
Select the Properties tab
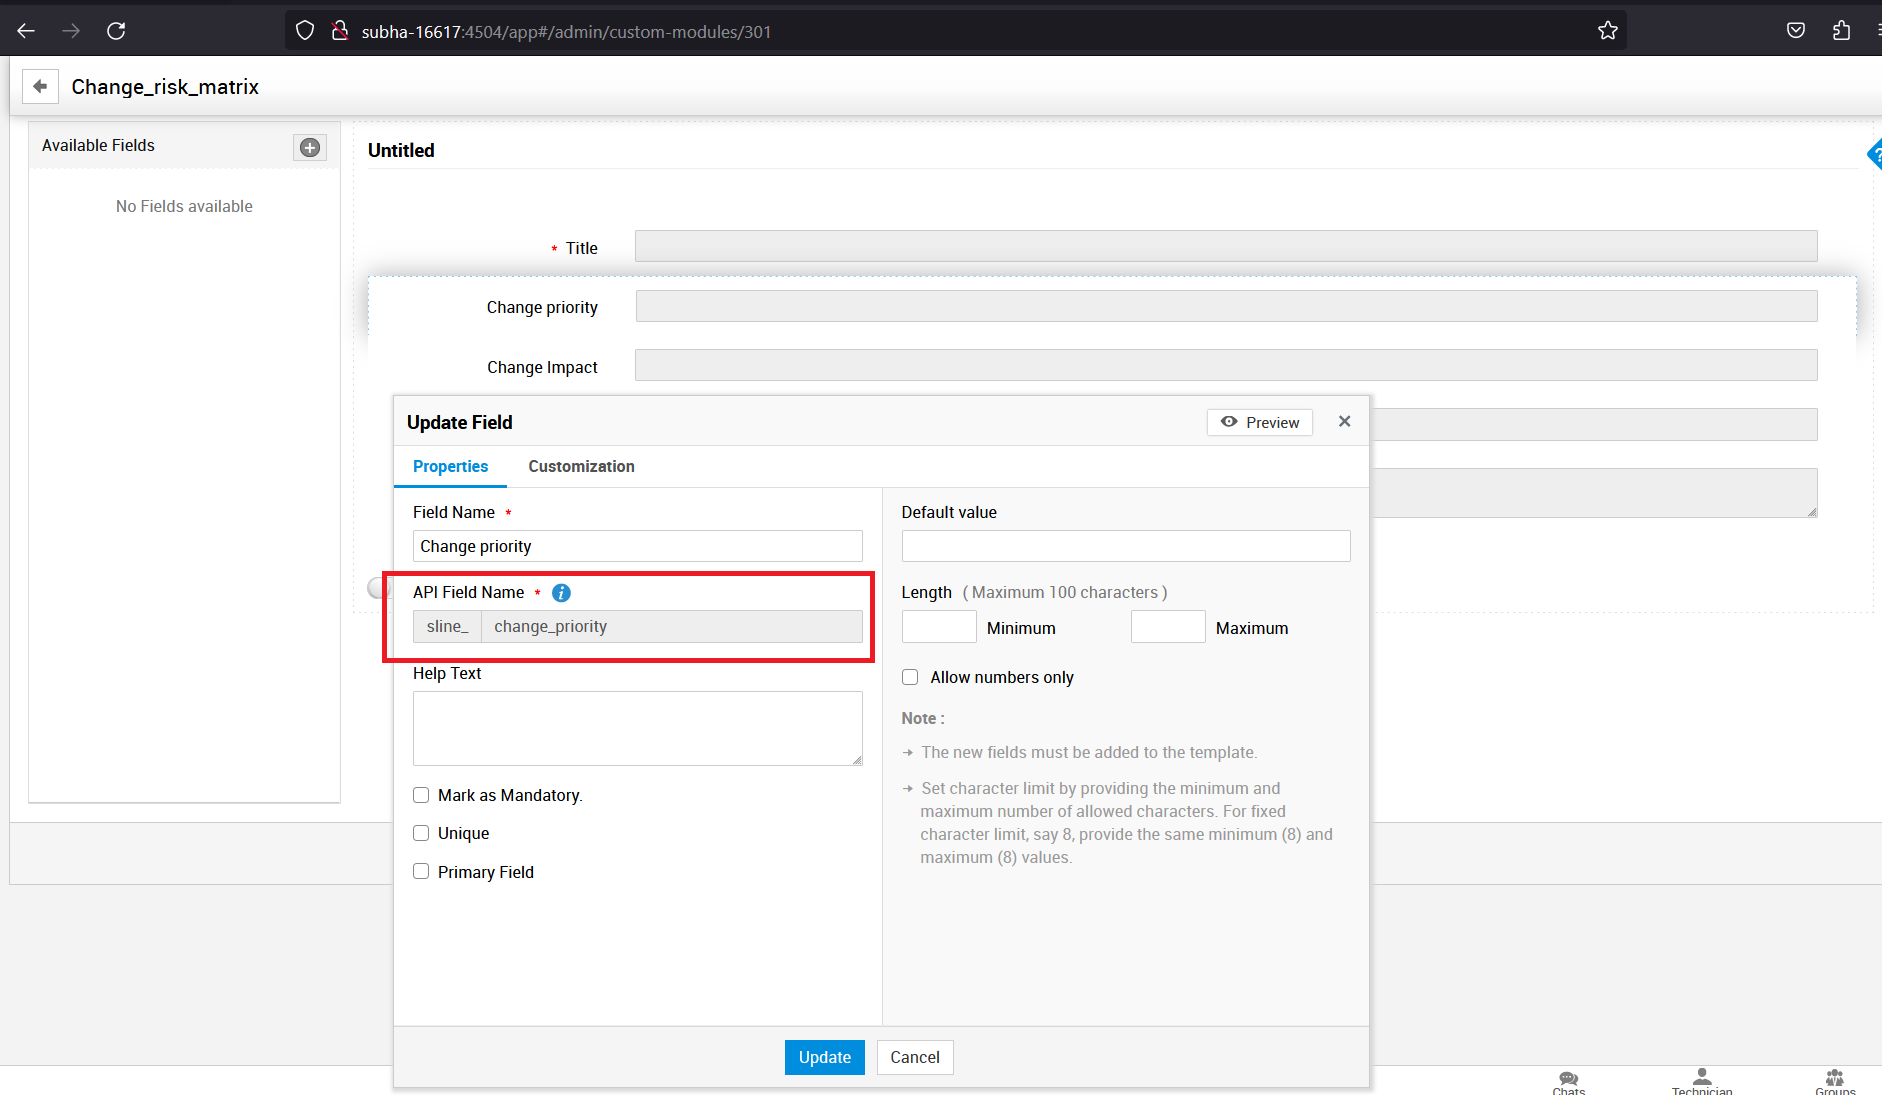450,466
